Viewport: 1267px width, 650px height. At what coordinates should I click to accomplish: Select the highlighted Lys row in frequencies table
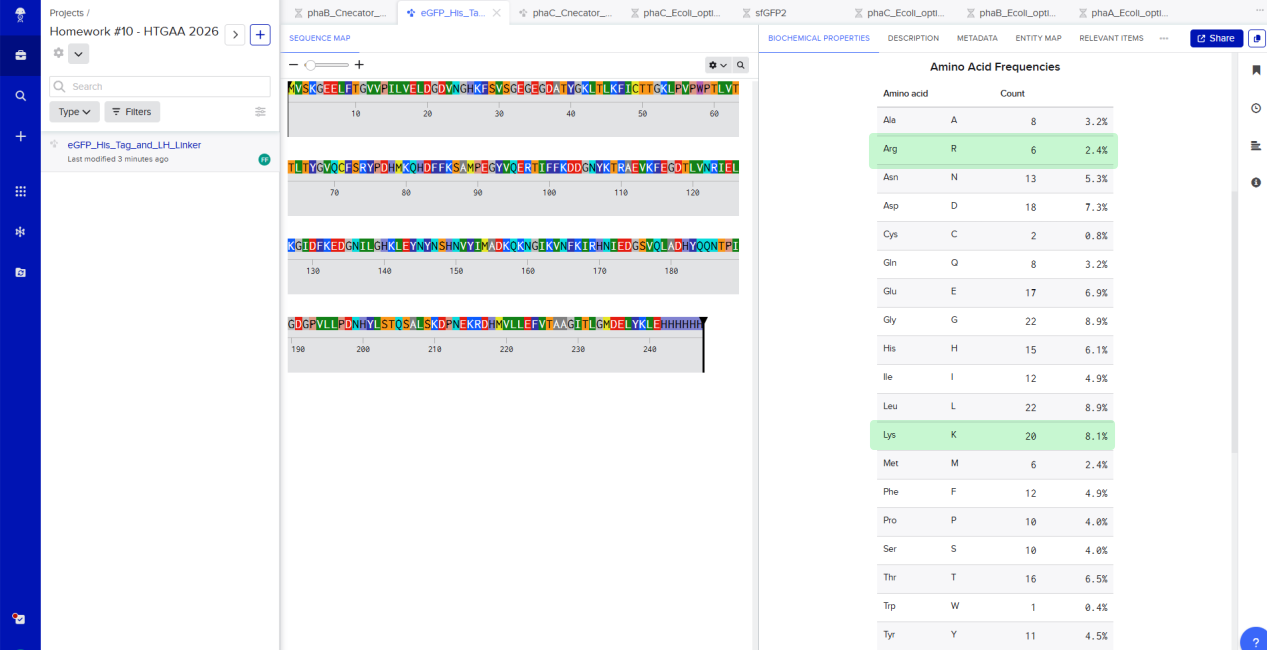[994, 436]
